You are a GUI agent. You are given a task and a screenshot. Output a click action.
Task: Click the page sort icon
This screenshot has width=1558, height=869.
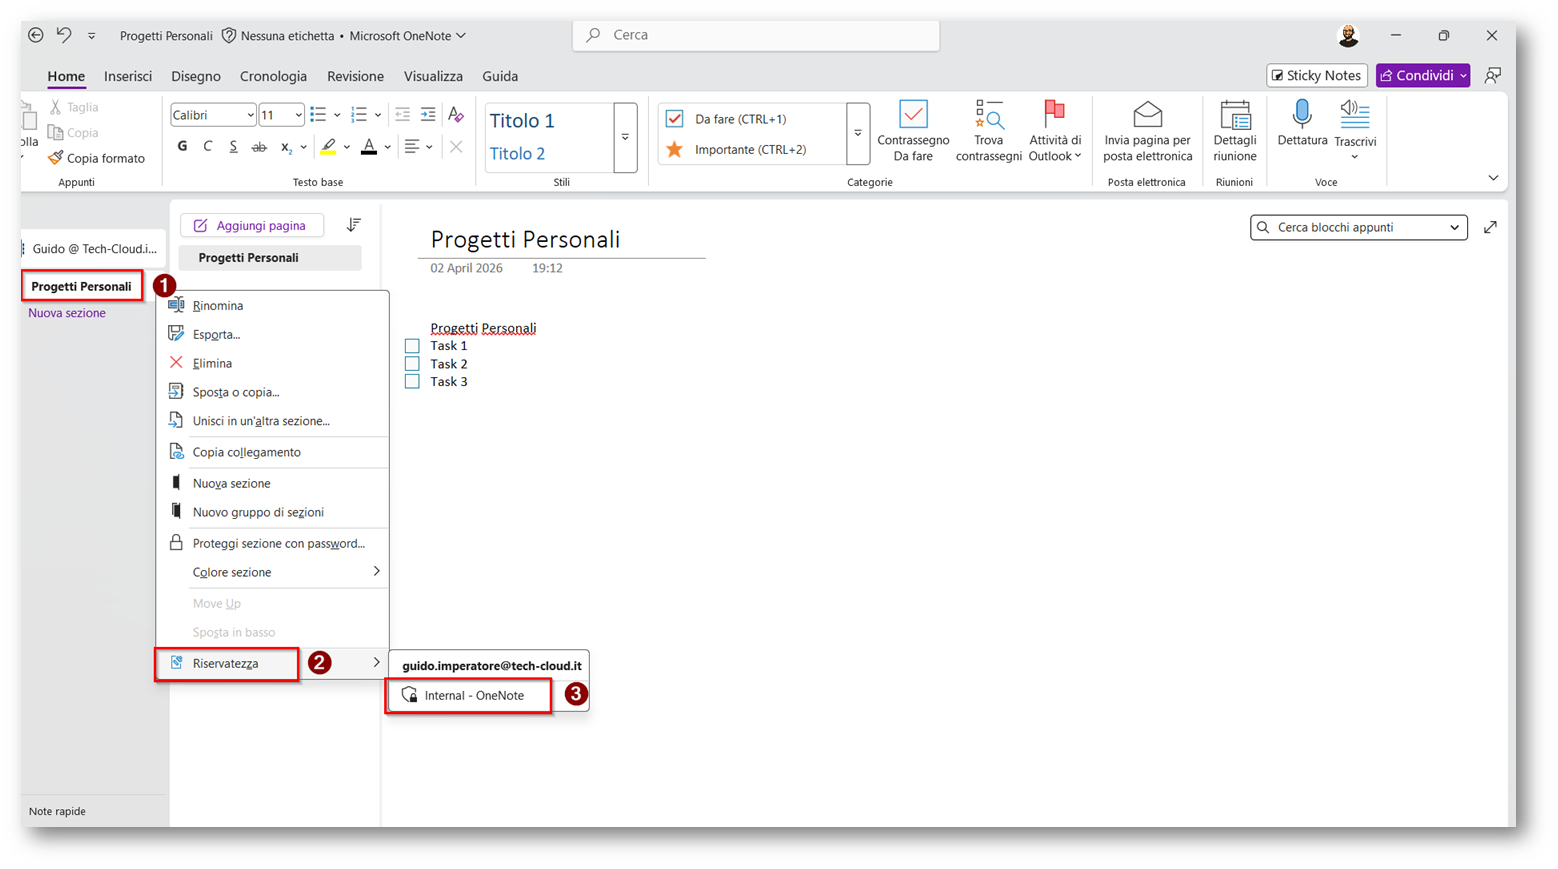point(353,225)
